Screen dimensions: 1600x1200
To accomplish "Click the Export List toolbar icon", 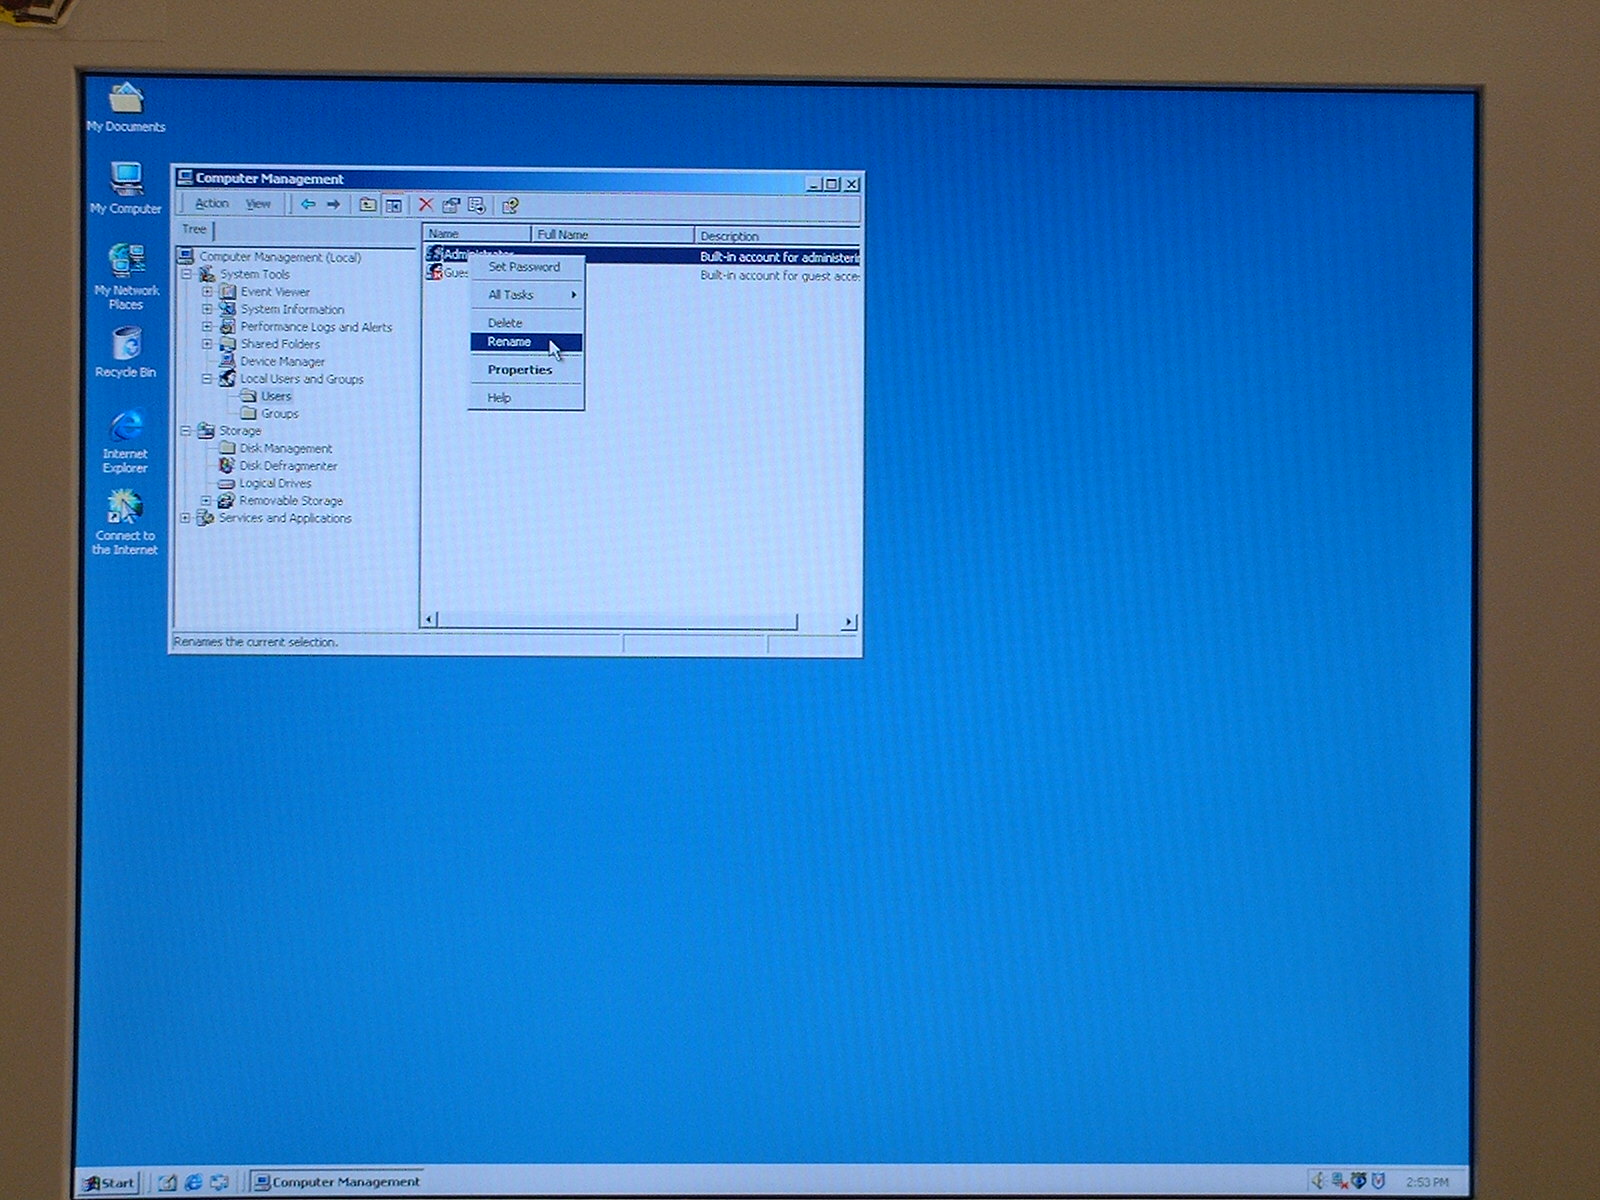I will pyautogui.click(x=477, y=206).
